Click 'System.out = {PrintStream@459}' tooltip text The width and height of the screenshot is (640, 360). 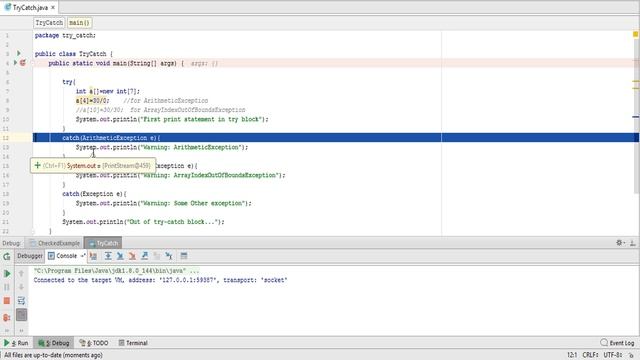[x=109, y=165]
